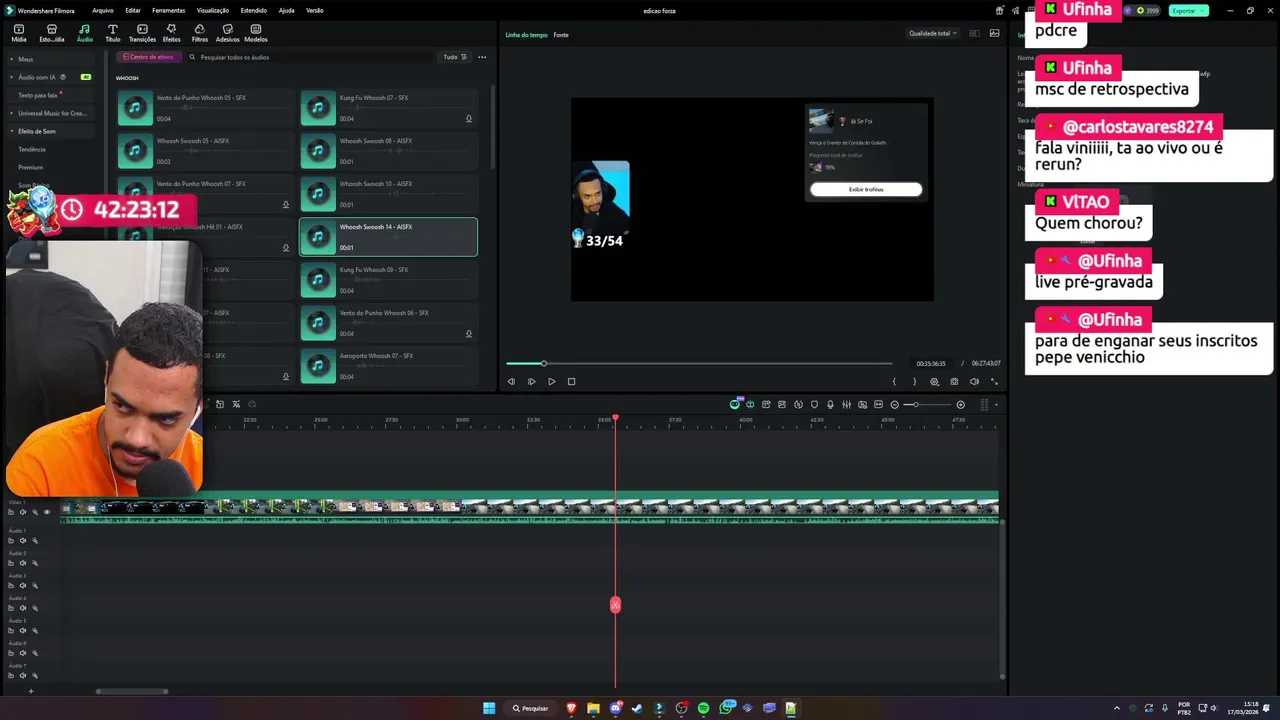Toggle Vídeo 1 track visibility eye
The width and height of the screenshot is (1280, 720).
click(46, 512)
